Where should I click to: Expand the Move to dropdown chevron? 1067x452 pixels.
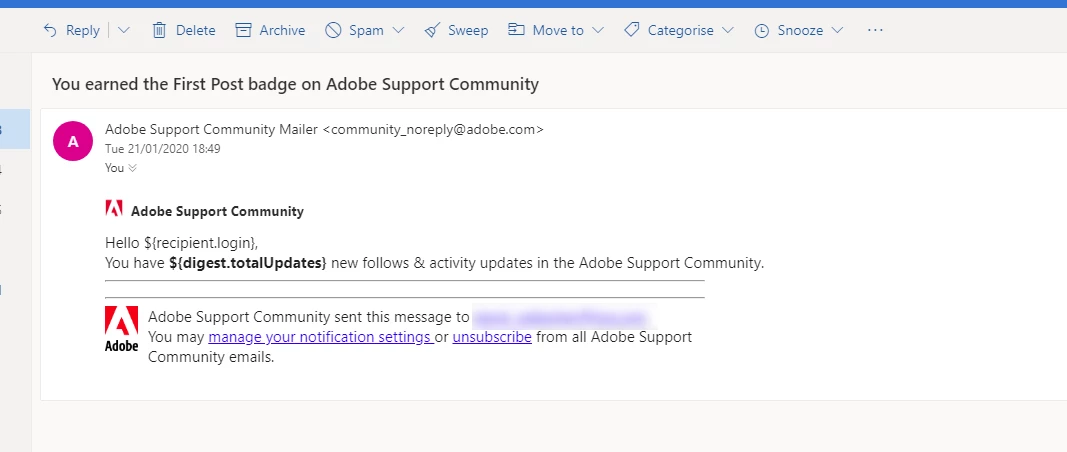coord(598,31)
